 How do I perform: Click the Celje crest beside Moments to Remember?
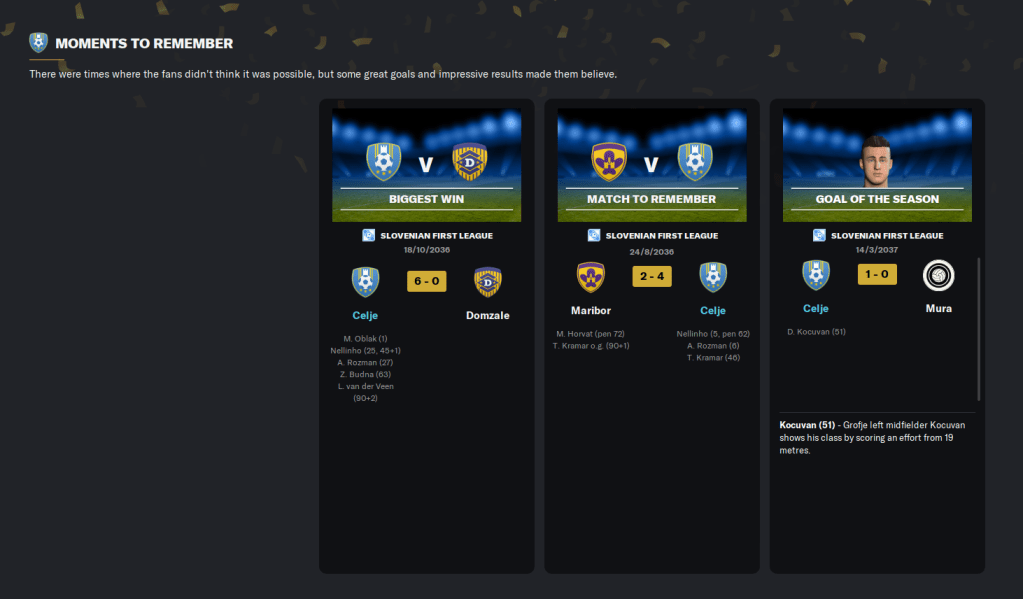point(38,42)
